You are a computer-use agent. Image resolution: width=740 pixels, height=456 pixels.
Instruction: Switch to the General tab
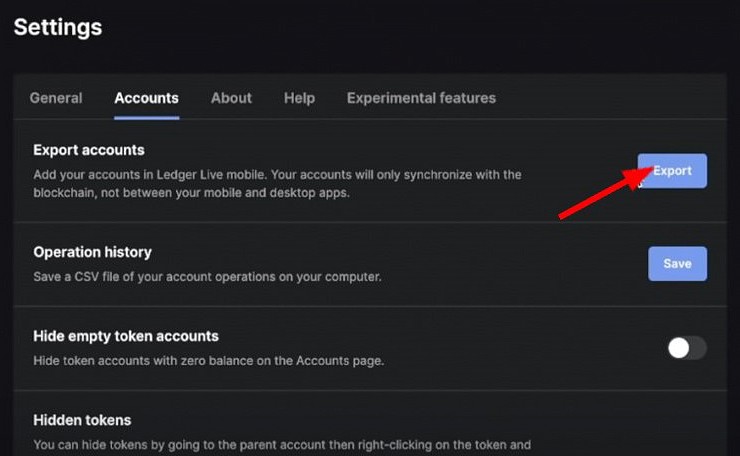[56, 98]
